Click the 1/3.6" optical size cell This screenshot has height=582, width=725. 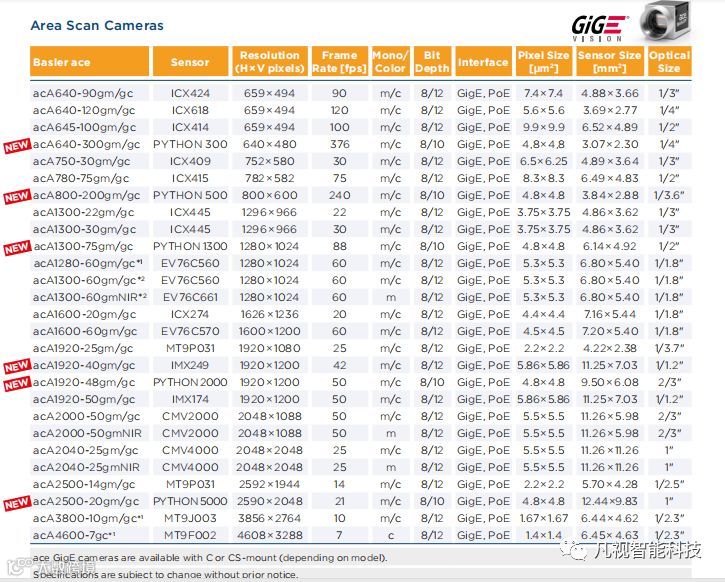coord(669,196)
